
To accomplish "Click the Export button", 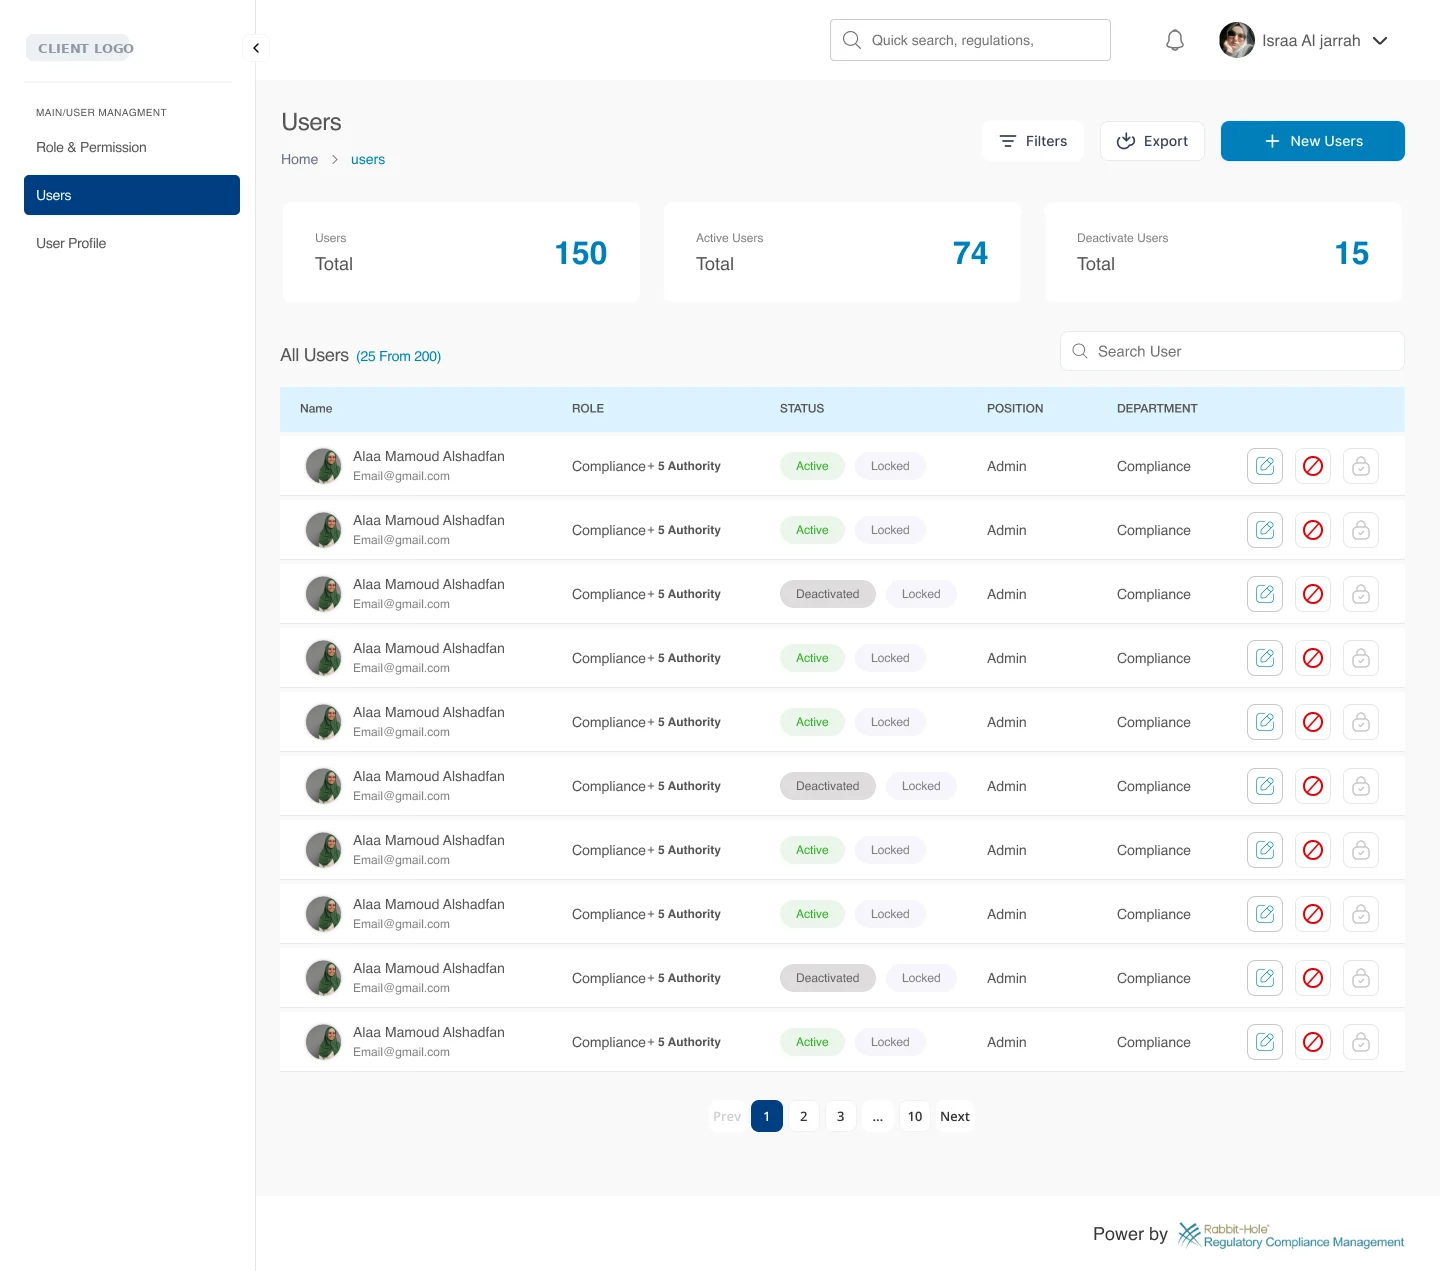I will pyautogui.click(x=1152, y=141).
